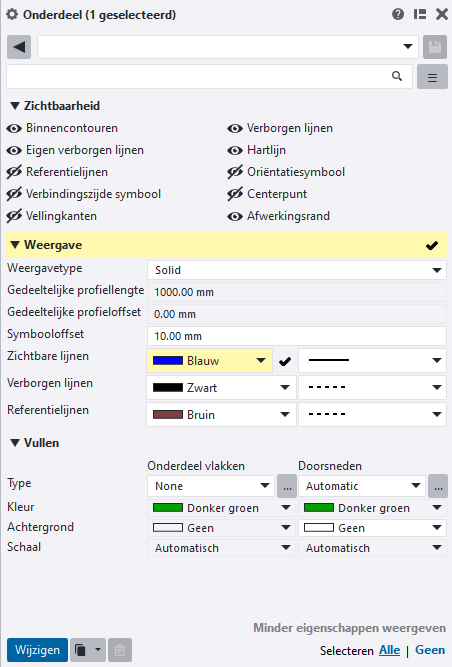Show the Referentielijnen eye toggle
This screenshot has height=667, width=452.
(x=14, y=172)
